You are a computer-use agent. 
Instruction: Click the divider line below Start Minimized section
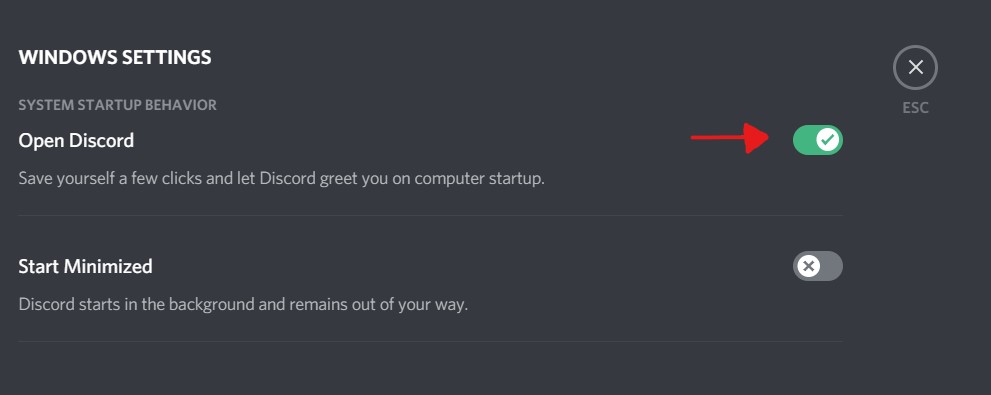pyautogui.click(x=430, y=342)
